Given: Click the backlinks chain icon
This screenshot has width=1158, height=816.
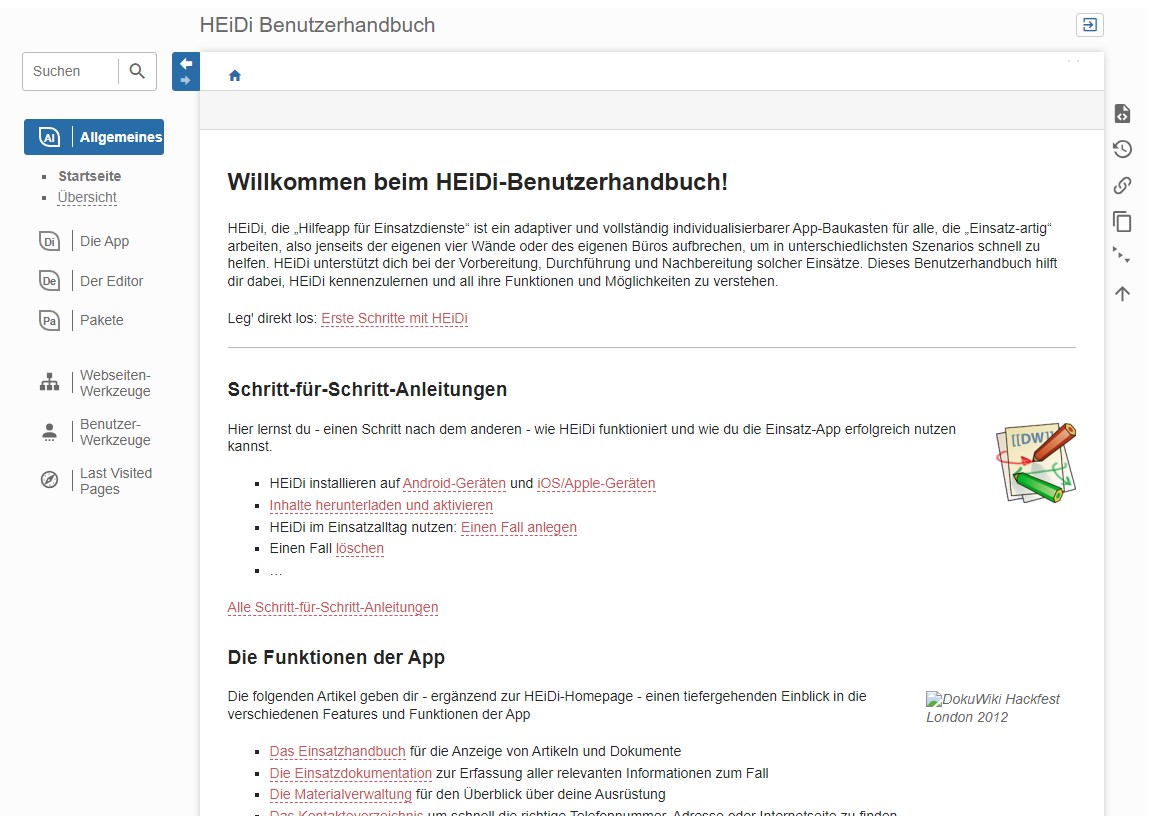Looking at the screenshot, I should click(x=1122, y=185).
